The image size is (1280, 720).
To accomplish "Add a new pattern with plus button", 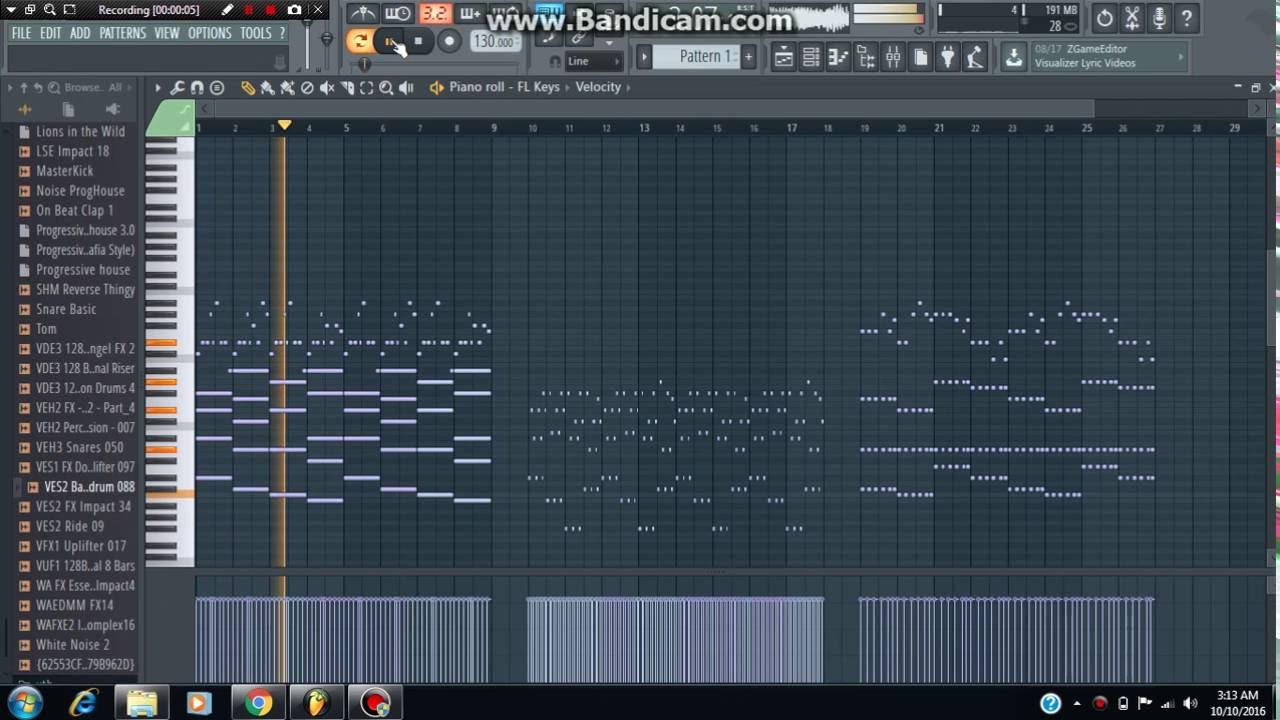I will coord(748,57).
